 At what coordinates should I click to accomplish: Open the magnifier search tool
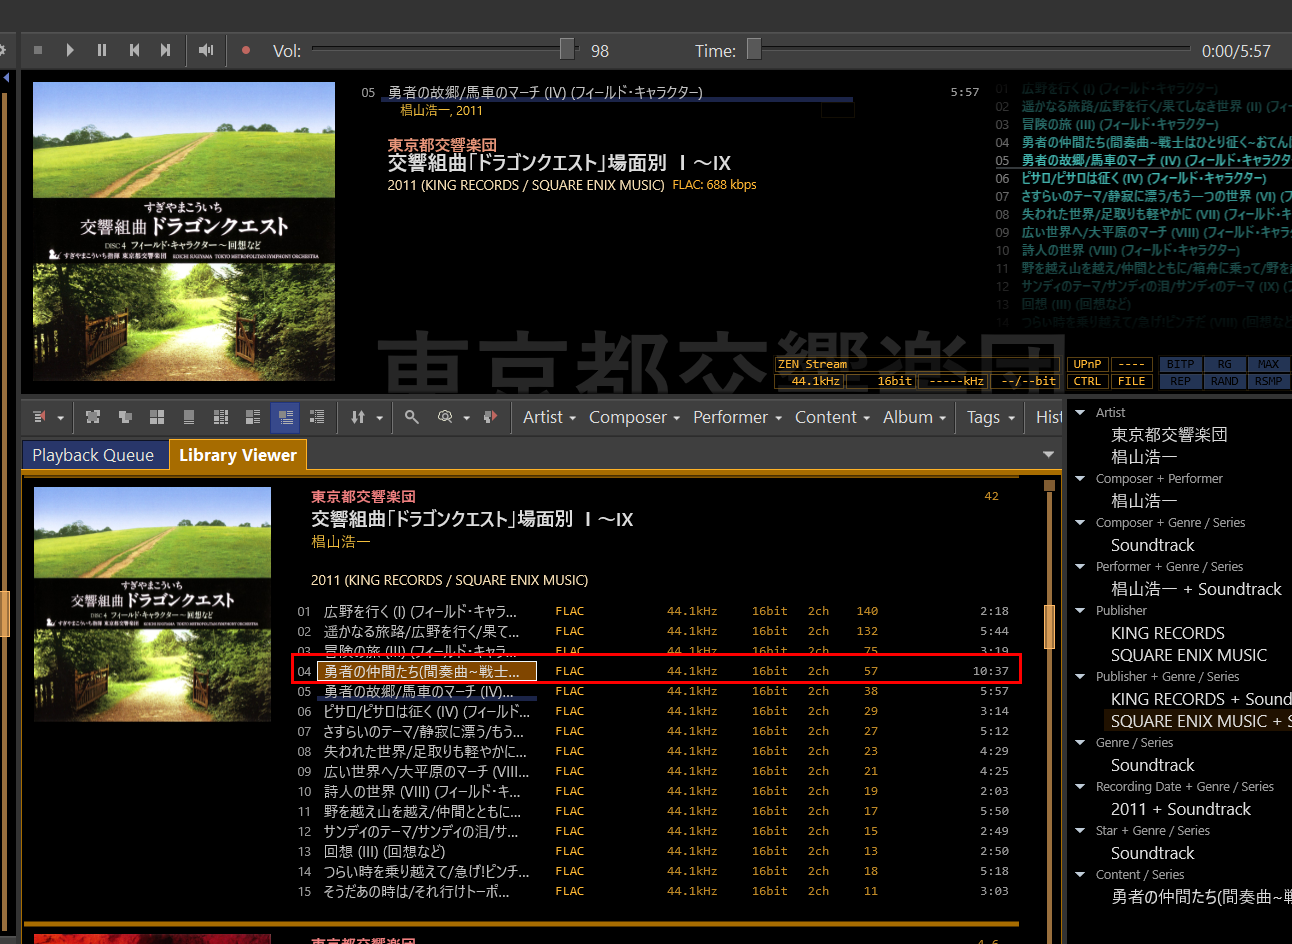click(411, 417)
